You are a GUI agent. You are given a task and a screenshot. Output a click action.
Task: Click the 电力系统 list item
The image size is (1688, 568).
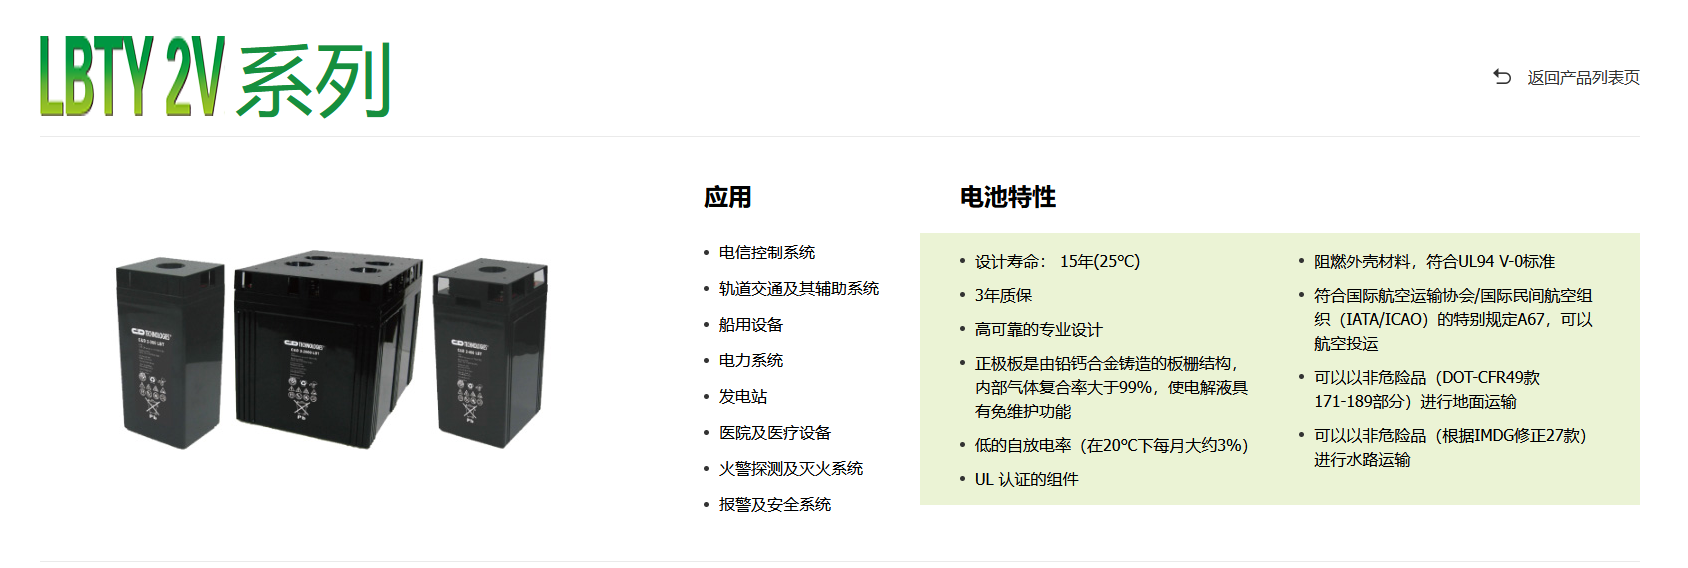(751, 360)
